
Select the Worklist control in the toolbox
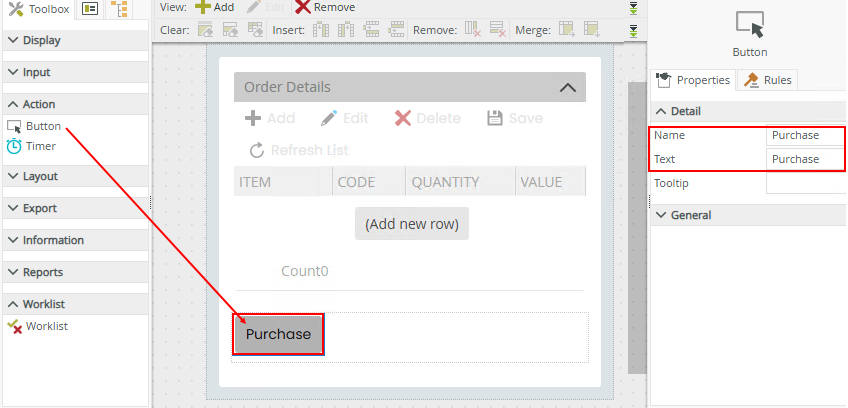37,326
